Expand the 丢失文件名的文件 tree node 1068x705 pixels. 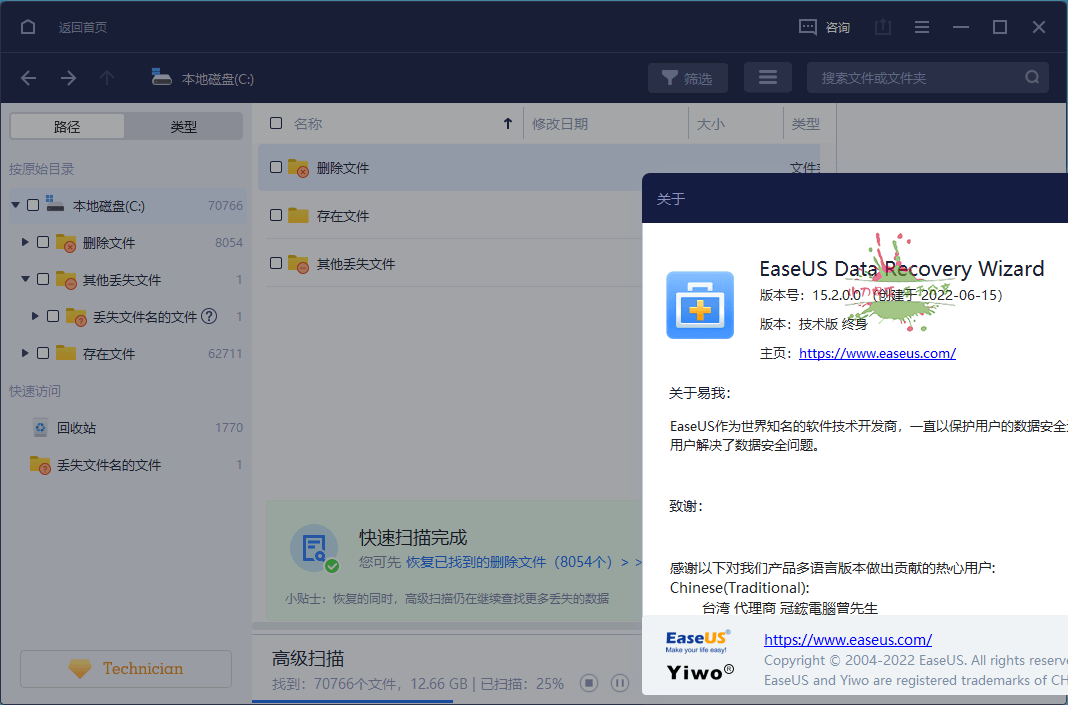36,316
